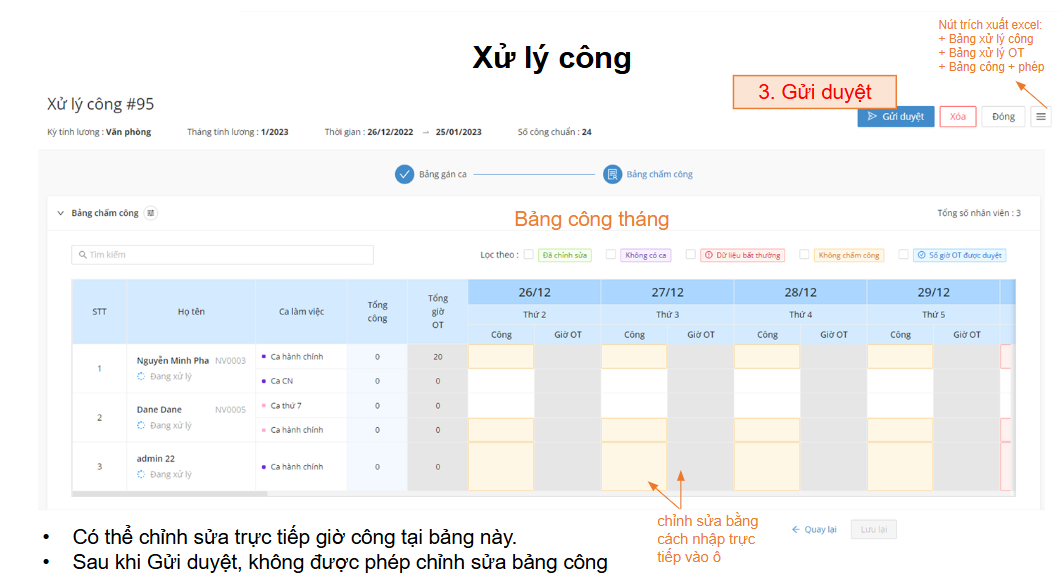The width and height of the screenshot is (1061, 583).
Task: Open the hamburger menu for Excel export
Action: click(1041, 117)
